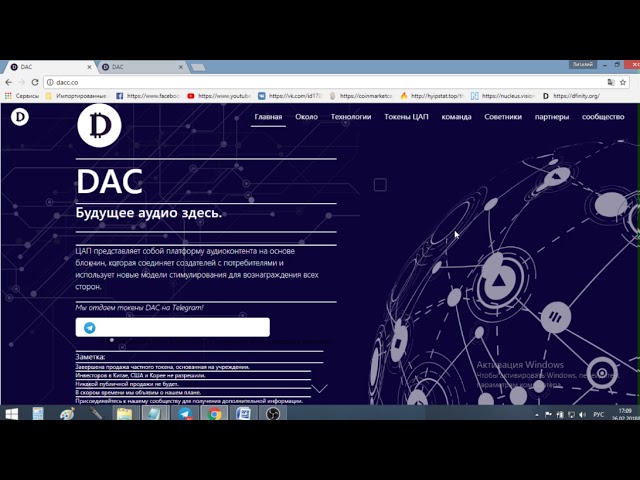
Task: Switch to OBS Studio in the taskbar
Action: tap(273, 414)
